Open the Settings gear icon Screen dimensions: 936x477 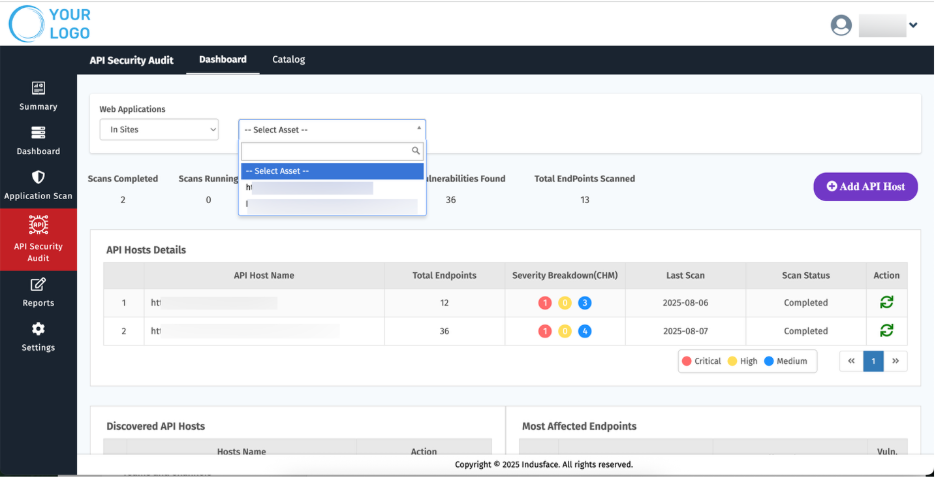[38, 329]
